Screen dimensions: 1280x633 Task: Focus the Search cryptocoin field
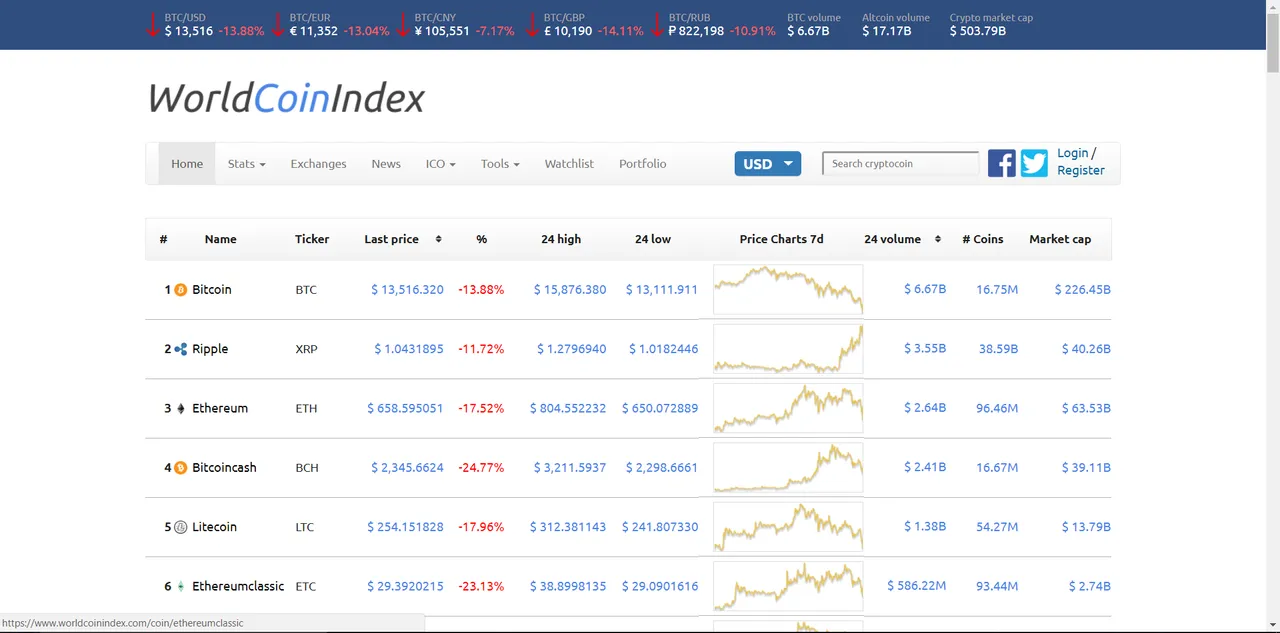pos(900,164)
